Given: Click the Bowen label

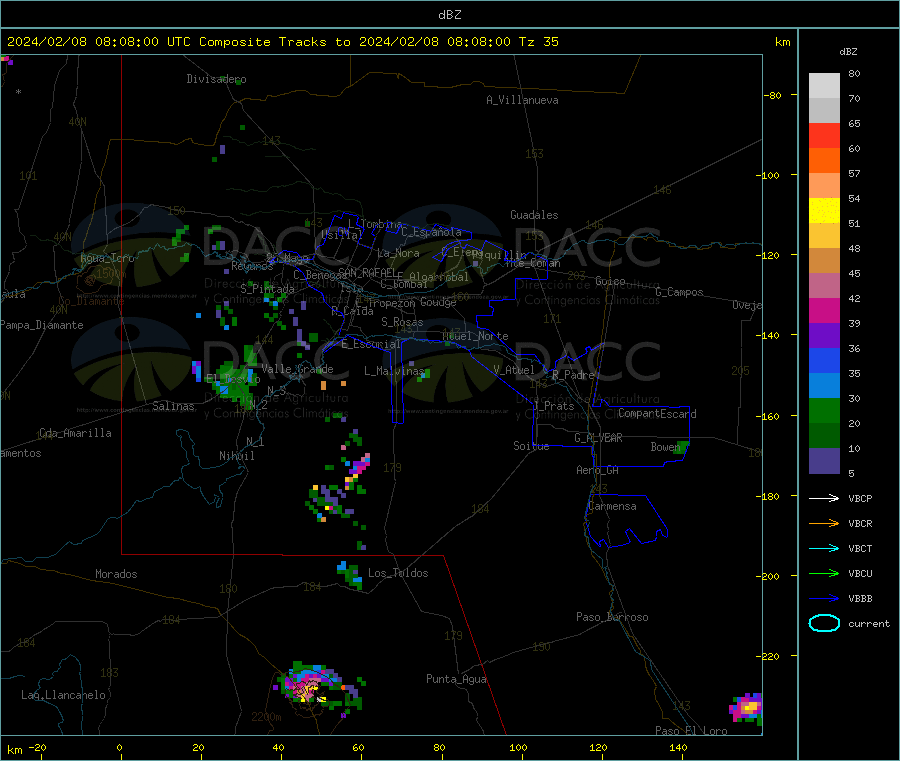Looking at the screenshot, I should [665, 446].
